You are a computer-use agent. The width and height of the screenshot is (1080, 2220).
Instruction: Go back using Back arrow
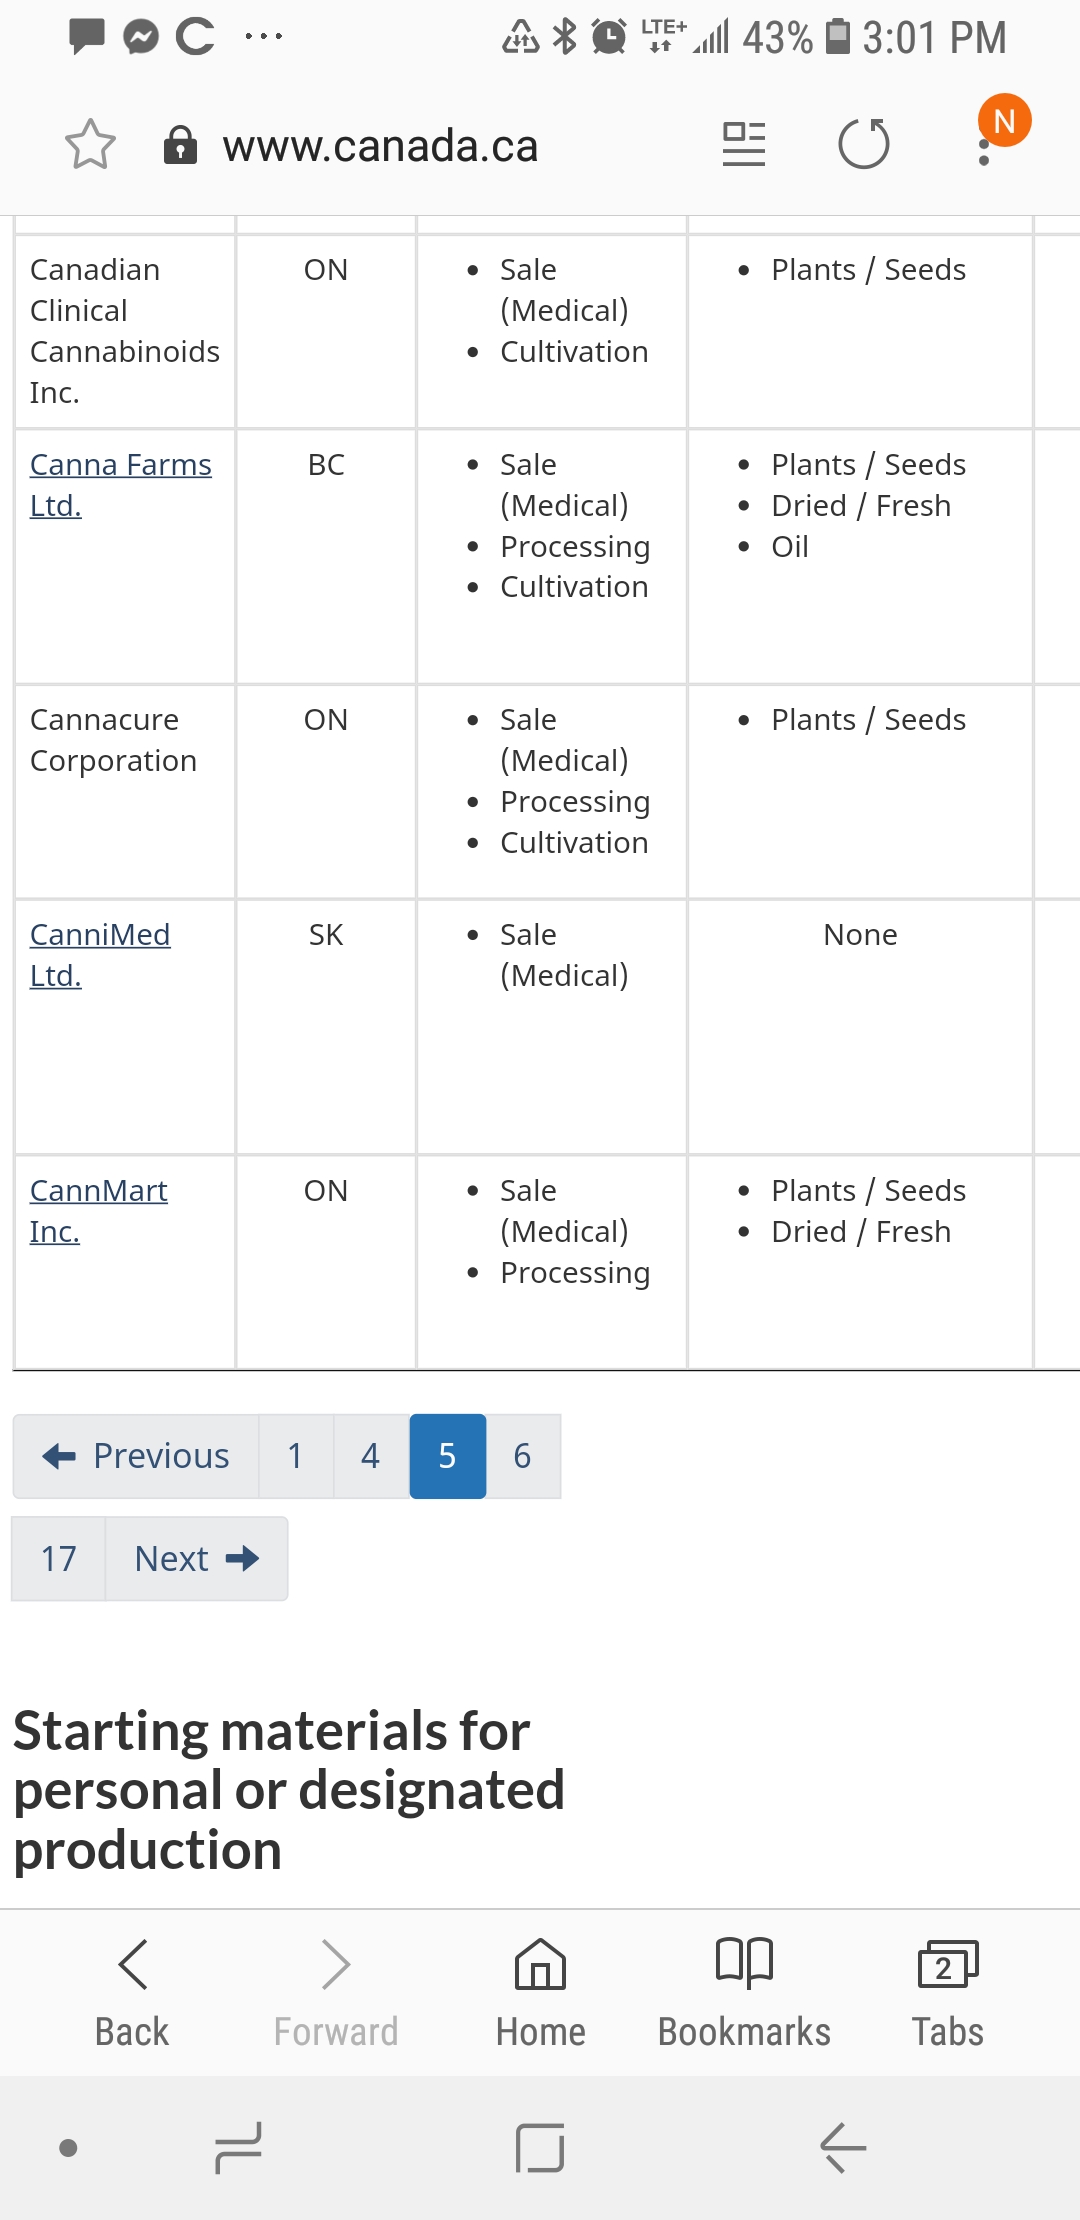tap(132, 1992)
